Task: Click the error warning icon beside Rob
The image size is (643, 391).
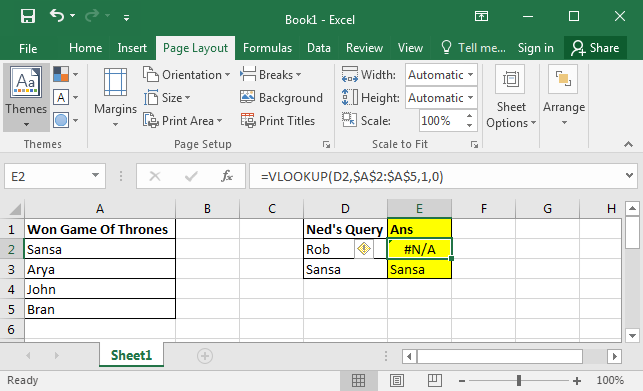Action: [364, 249]
